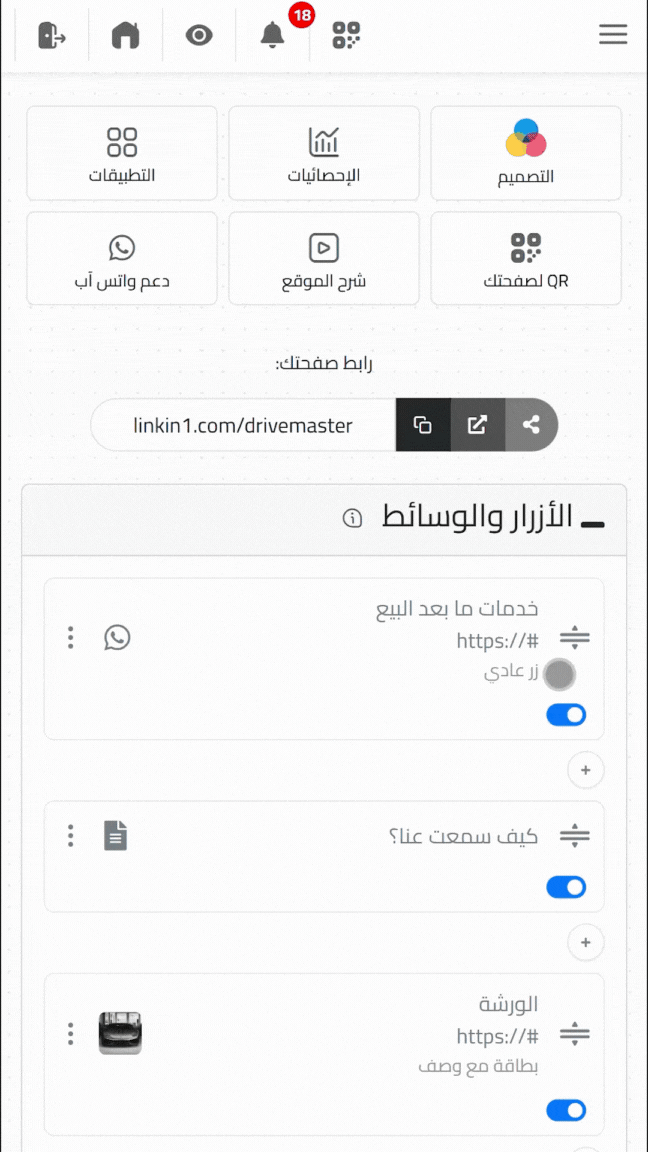Viewport: 648px width, 1152px height.
Task: Click the WhatsApp icon on خدمات ما بعد البيع
Action: (117, 637)
